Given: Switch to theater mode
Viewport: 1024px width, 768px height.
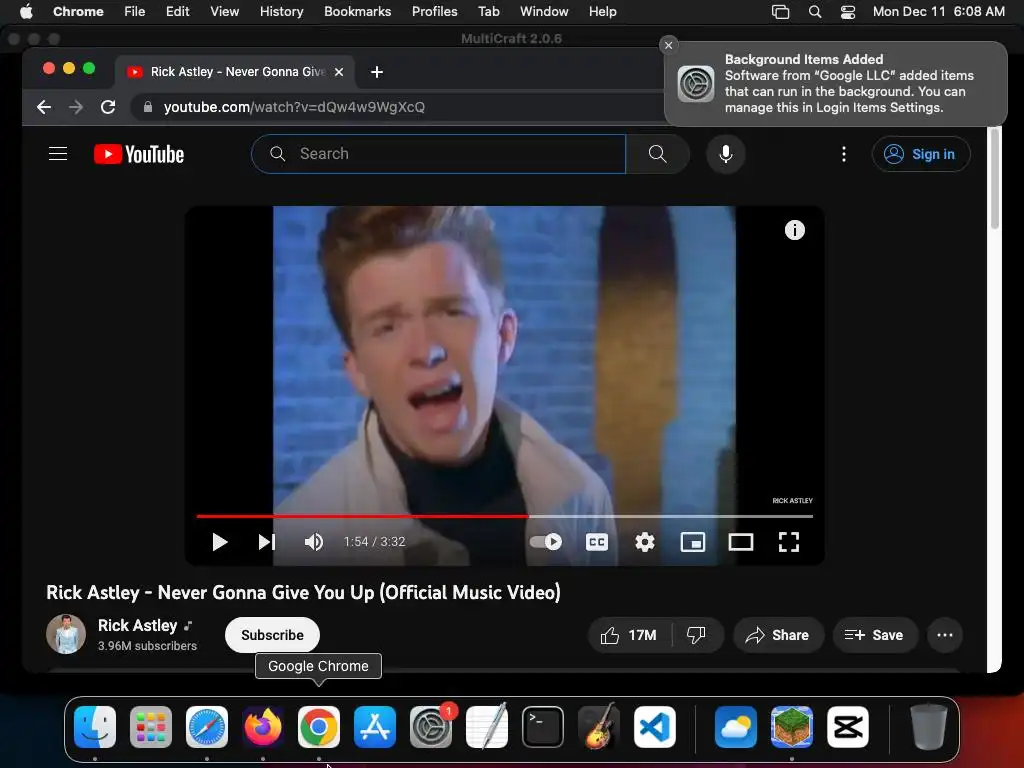Looking at the screenshot, I should [x=741, y=542].
